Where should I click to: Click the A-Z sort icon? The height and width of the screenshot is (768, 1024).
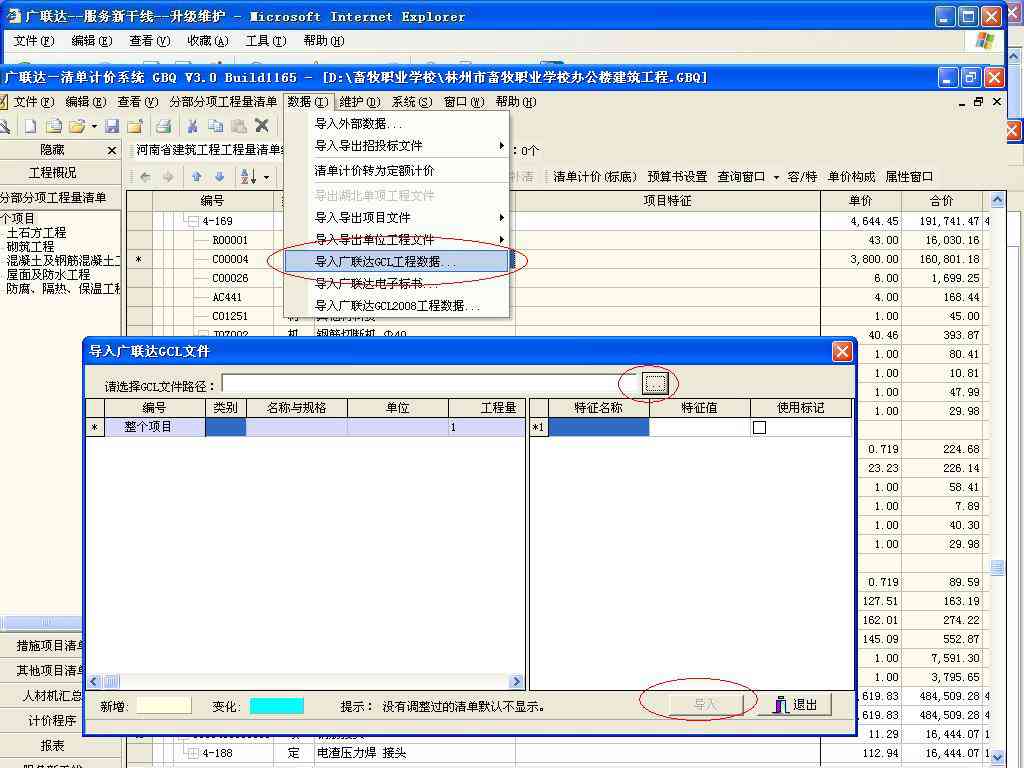coord(248,176)
